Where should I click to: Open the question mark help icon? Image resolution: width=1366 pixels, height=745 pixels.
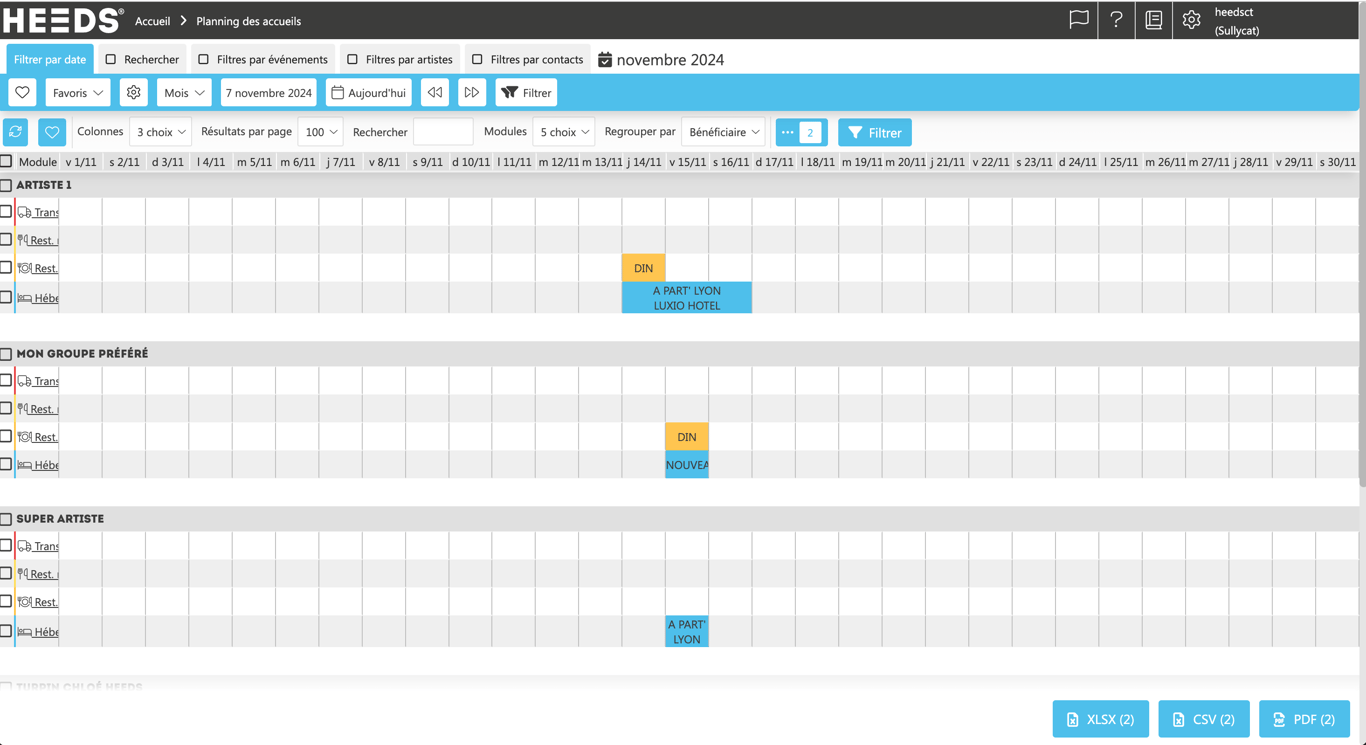1116,20
